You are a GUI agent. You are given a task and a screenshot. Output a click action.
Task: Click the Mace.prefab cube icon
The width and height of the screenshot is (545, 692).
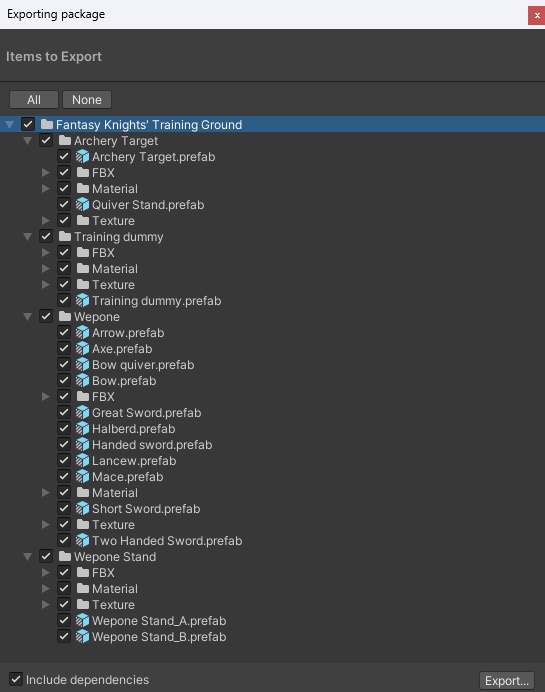click(82, 477)
